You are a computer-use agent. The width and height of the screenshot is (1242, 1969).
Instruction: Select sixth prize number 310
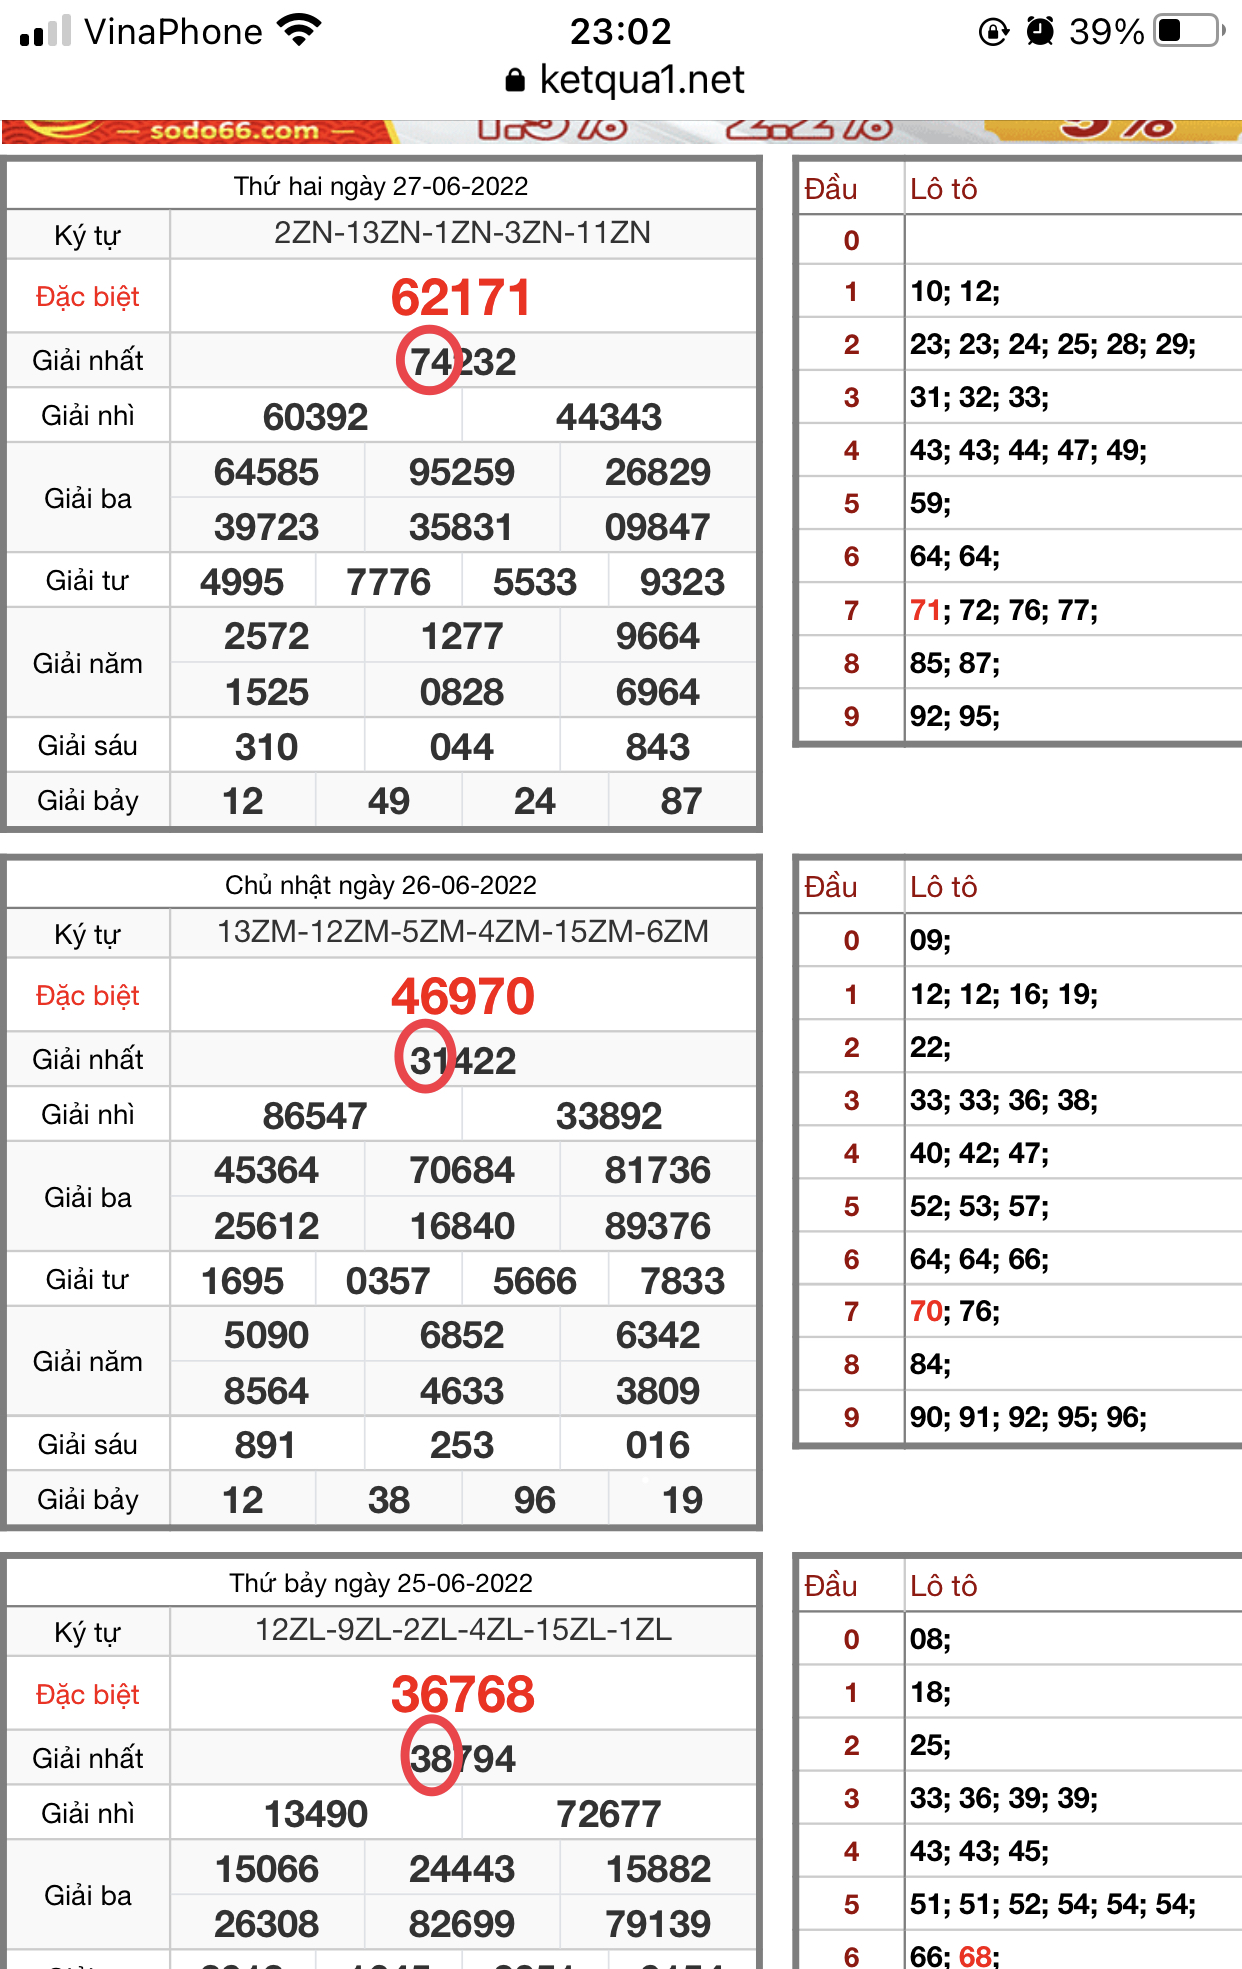click(267, 747)
